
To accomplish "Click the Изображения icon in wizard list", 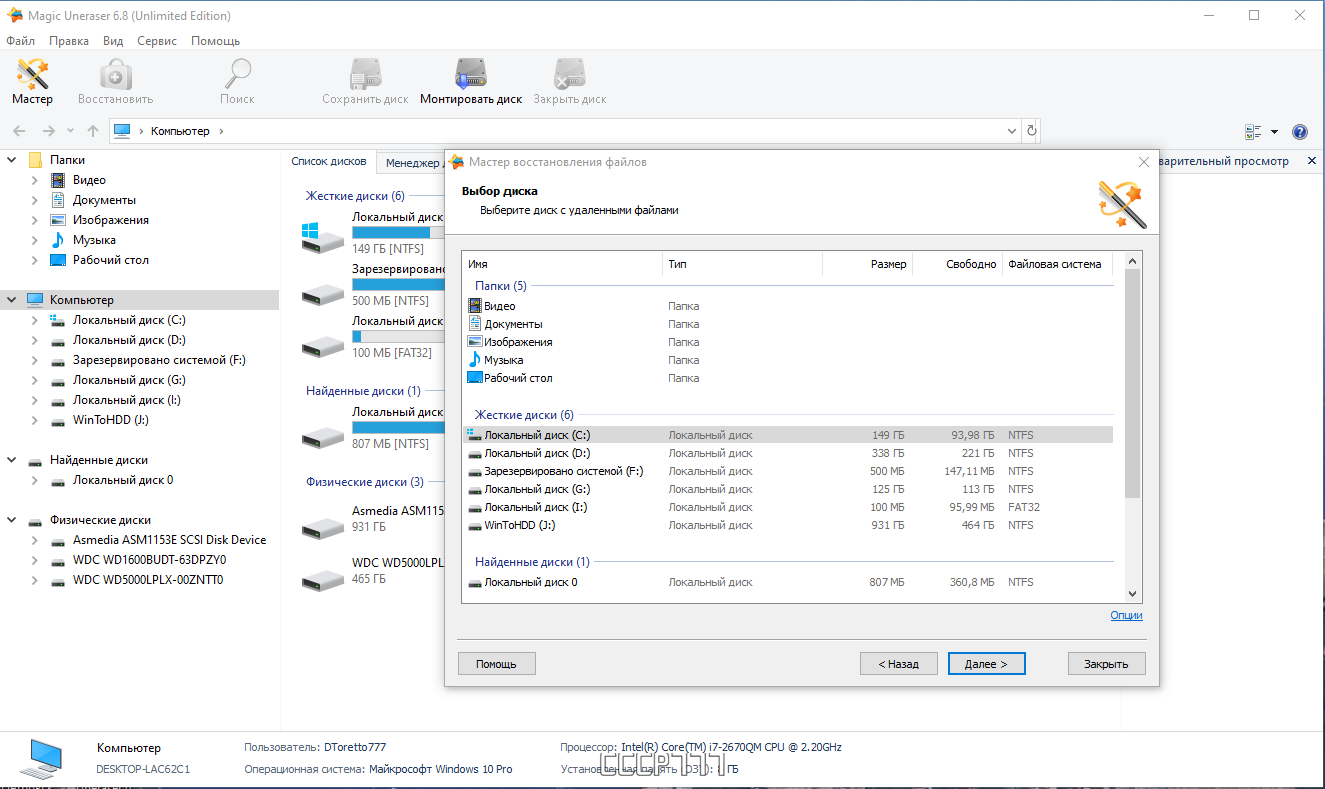I will 475,342.
